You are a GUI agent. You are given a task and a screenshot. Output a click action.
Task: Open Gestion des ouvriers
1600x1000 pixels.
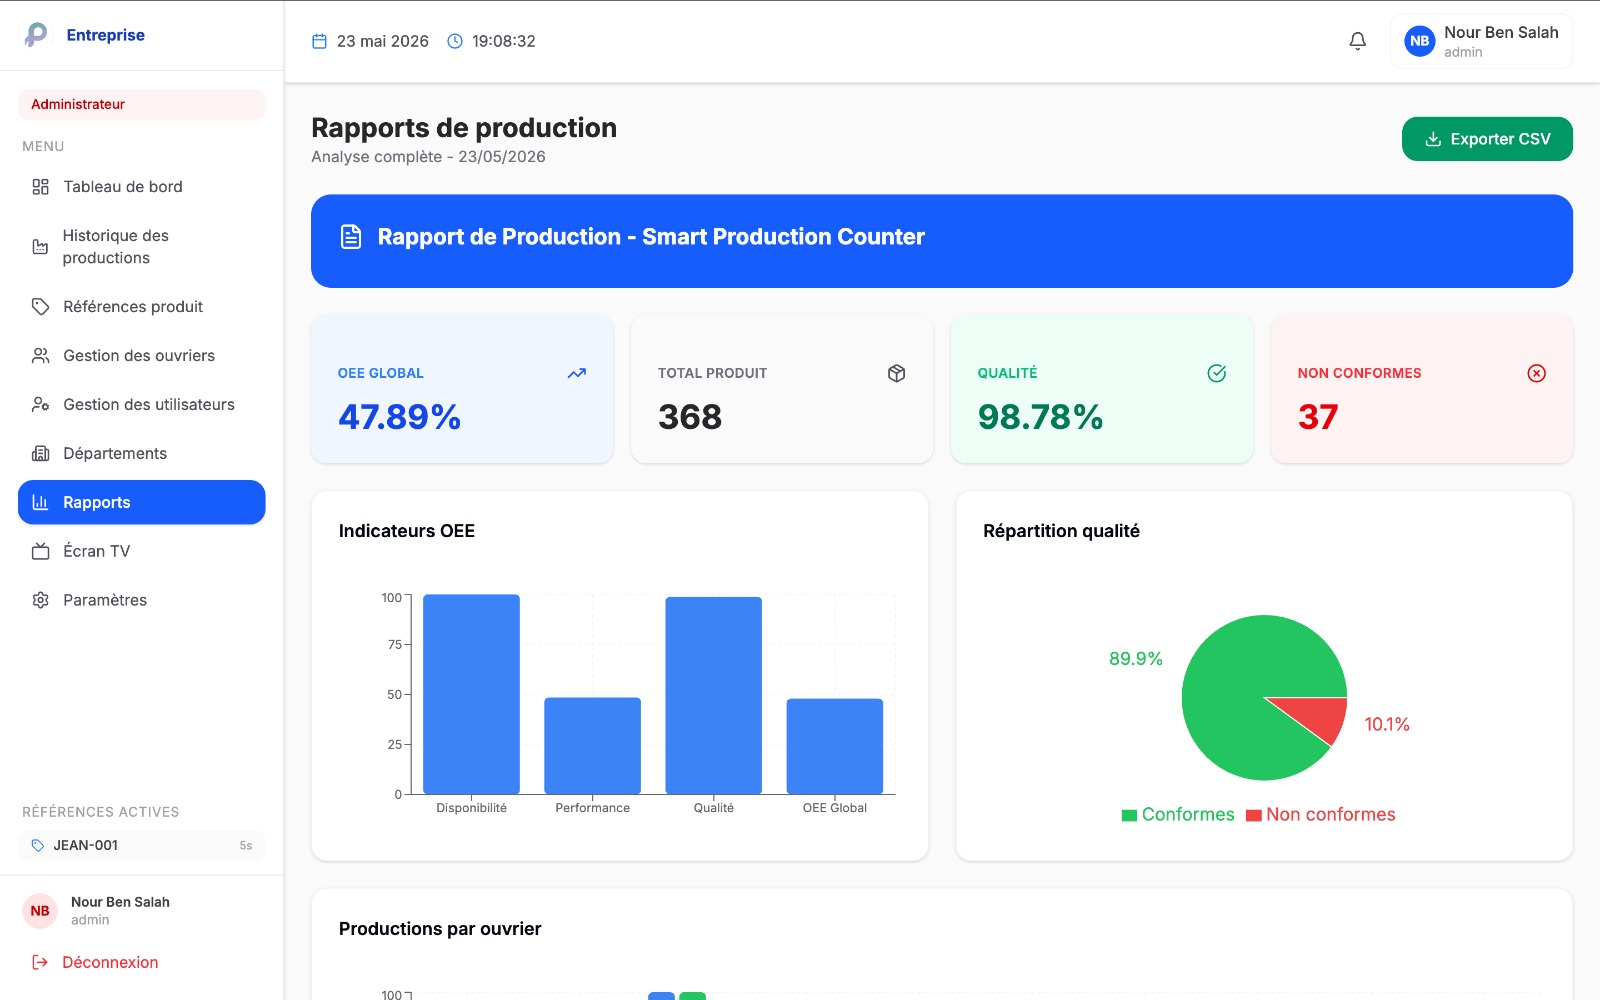pos(142,356)
